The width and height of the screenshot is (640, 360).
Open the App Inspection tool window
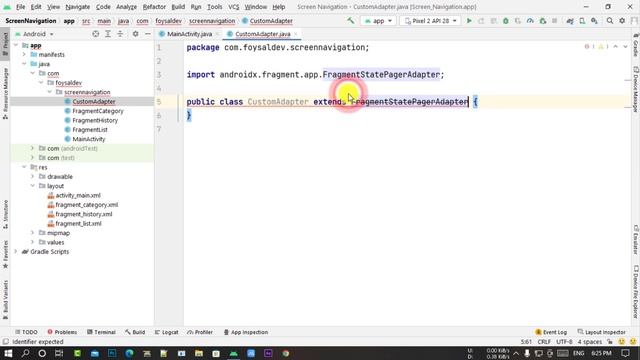(x=245, y=332)
